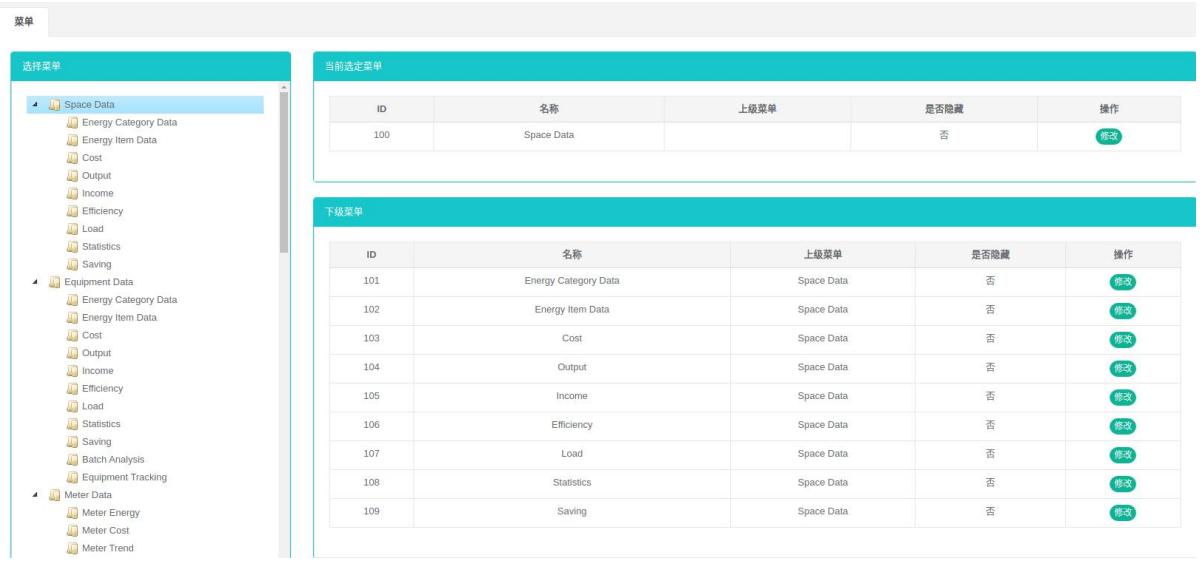Click 修改 for the Space Data row (ID 100)
1203x563 pixels.
pyautogui.click(x=1109, y=137)
